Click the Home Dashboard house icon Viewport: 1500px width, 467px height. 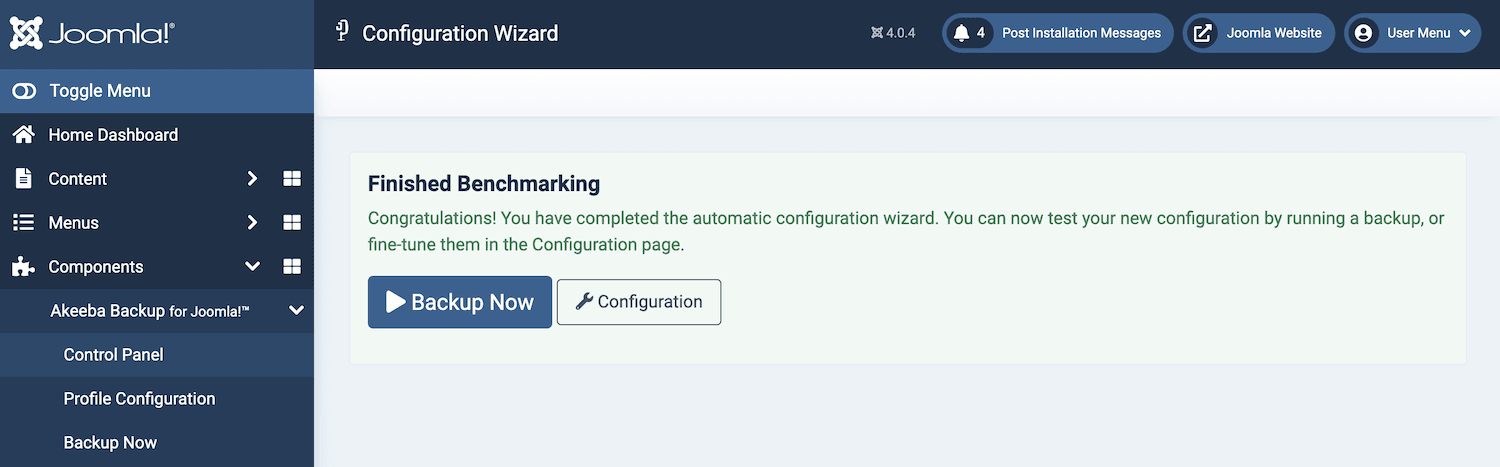24,135
